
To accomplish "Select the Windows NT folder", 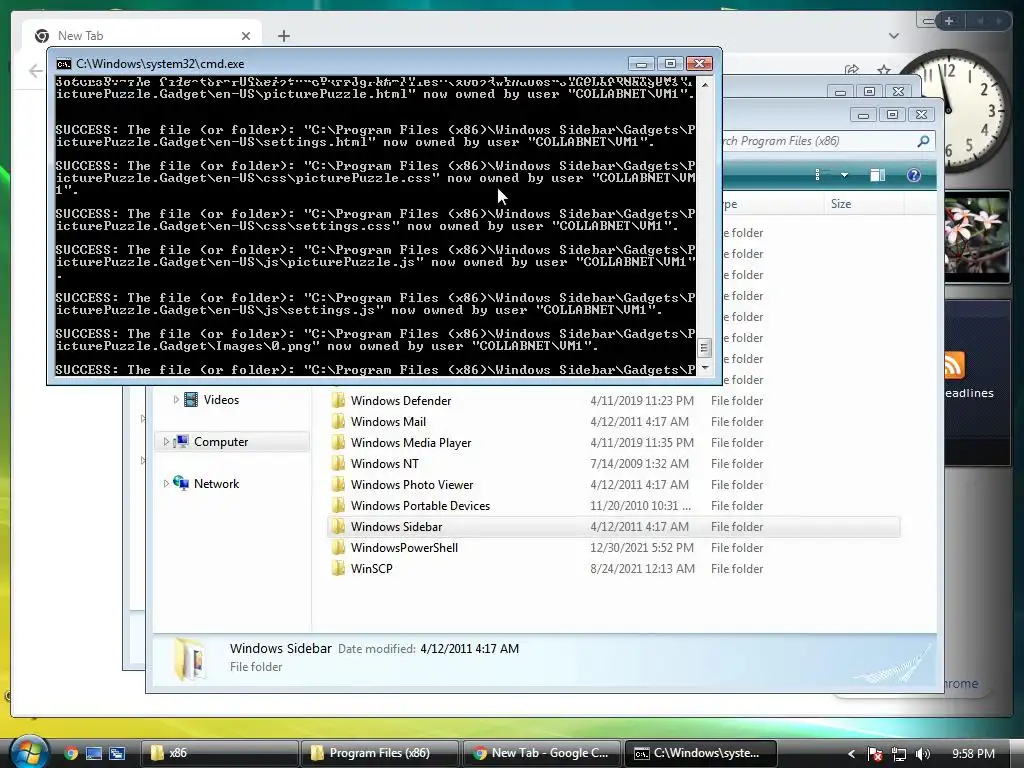I will 384,464.
